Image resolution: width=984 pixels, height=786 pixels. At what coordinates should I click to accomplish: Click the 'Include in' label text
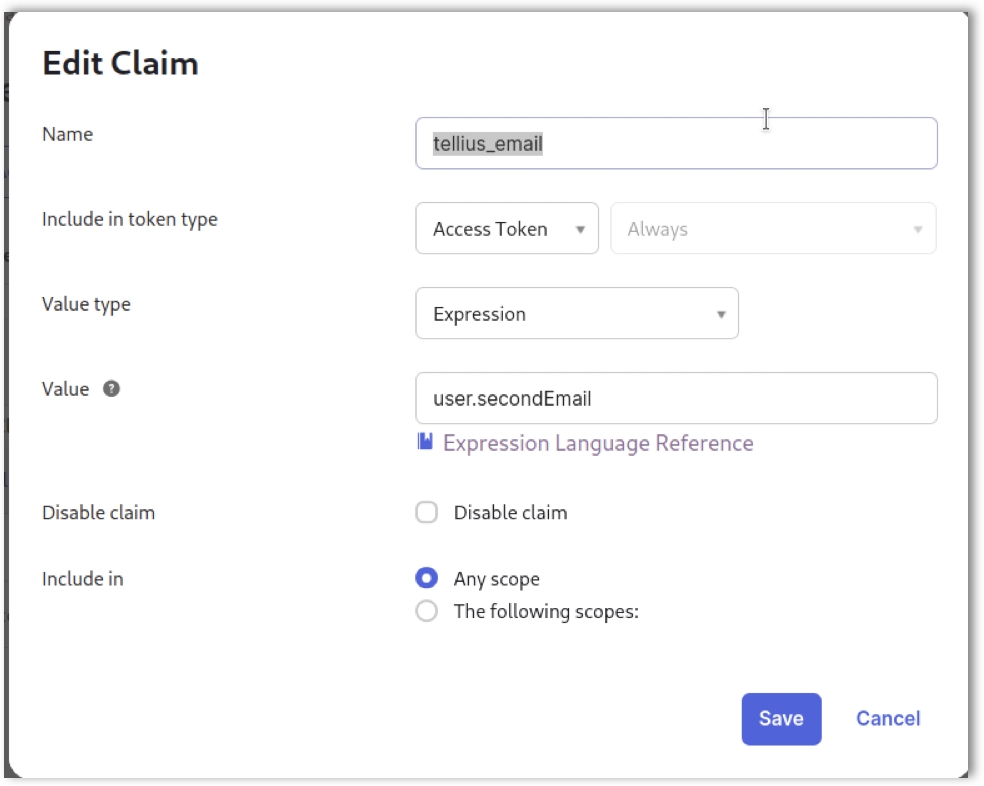pos(82,578)
